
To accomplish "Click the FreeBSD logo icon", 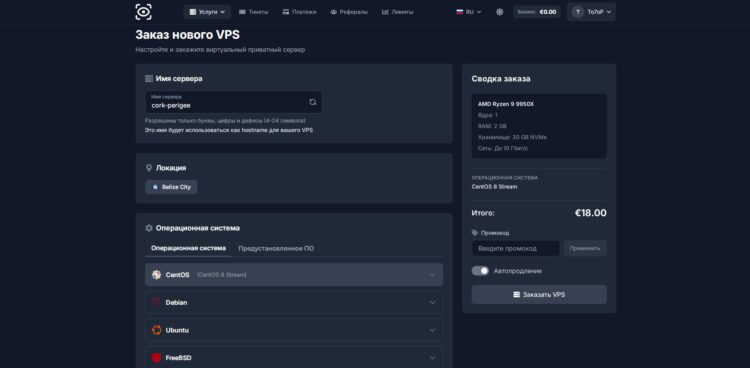I will (x=156, y=357).
